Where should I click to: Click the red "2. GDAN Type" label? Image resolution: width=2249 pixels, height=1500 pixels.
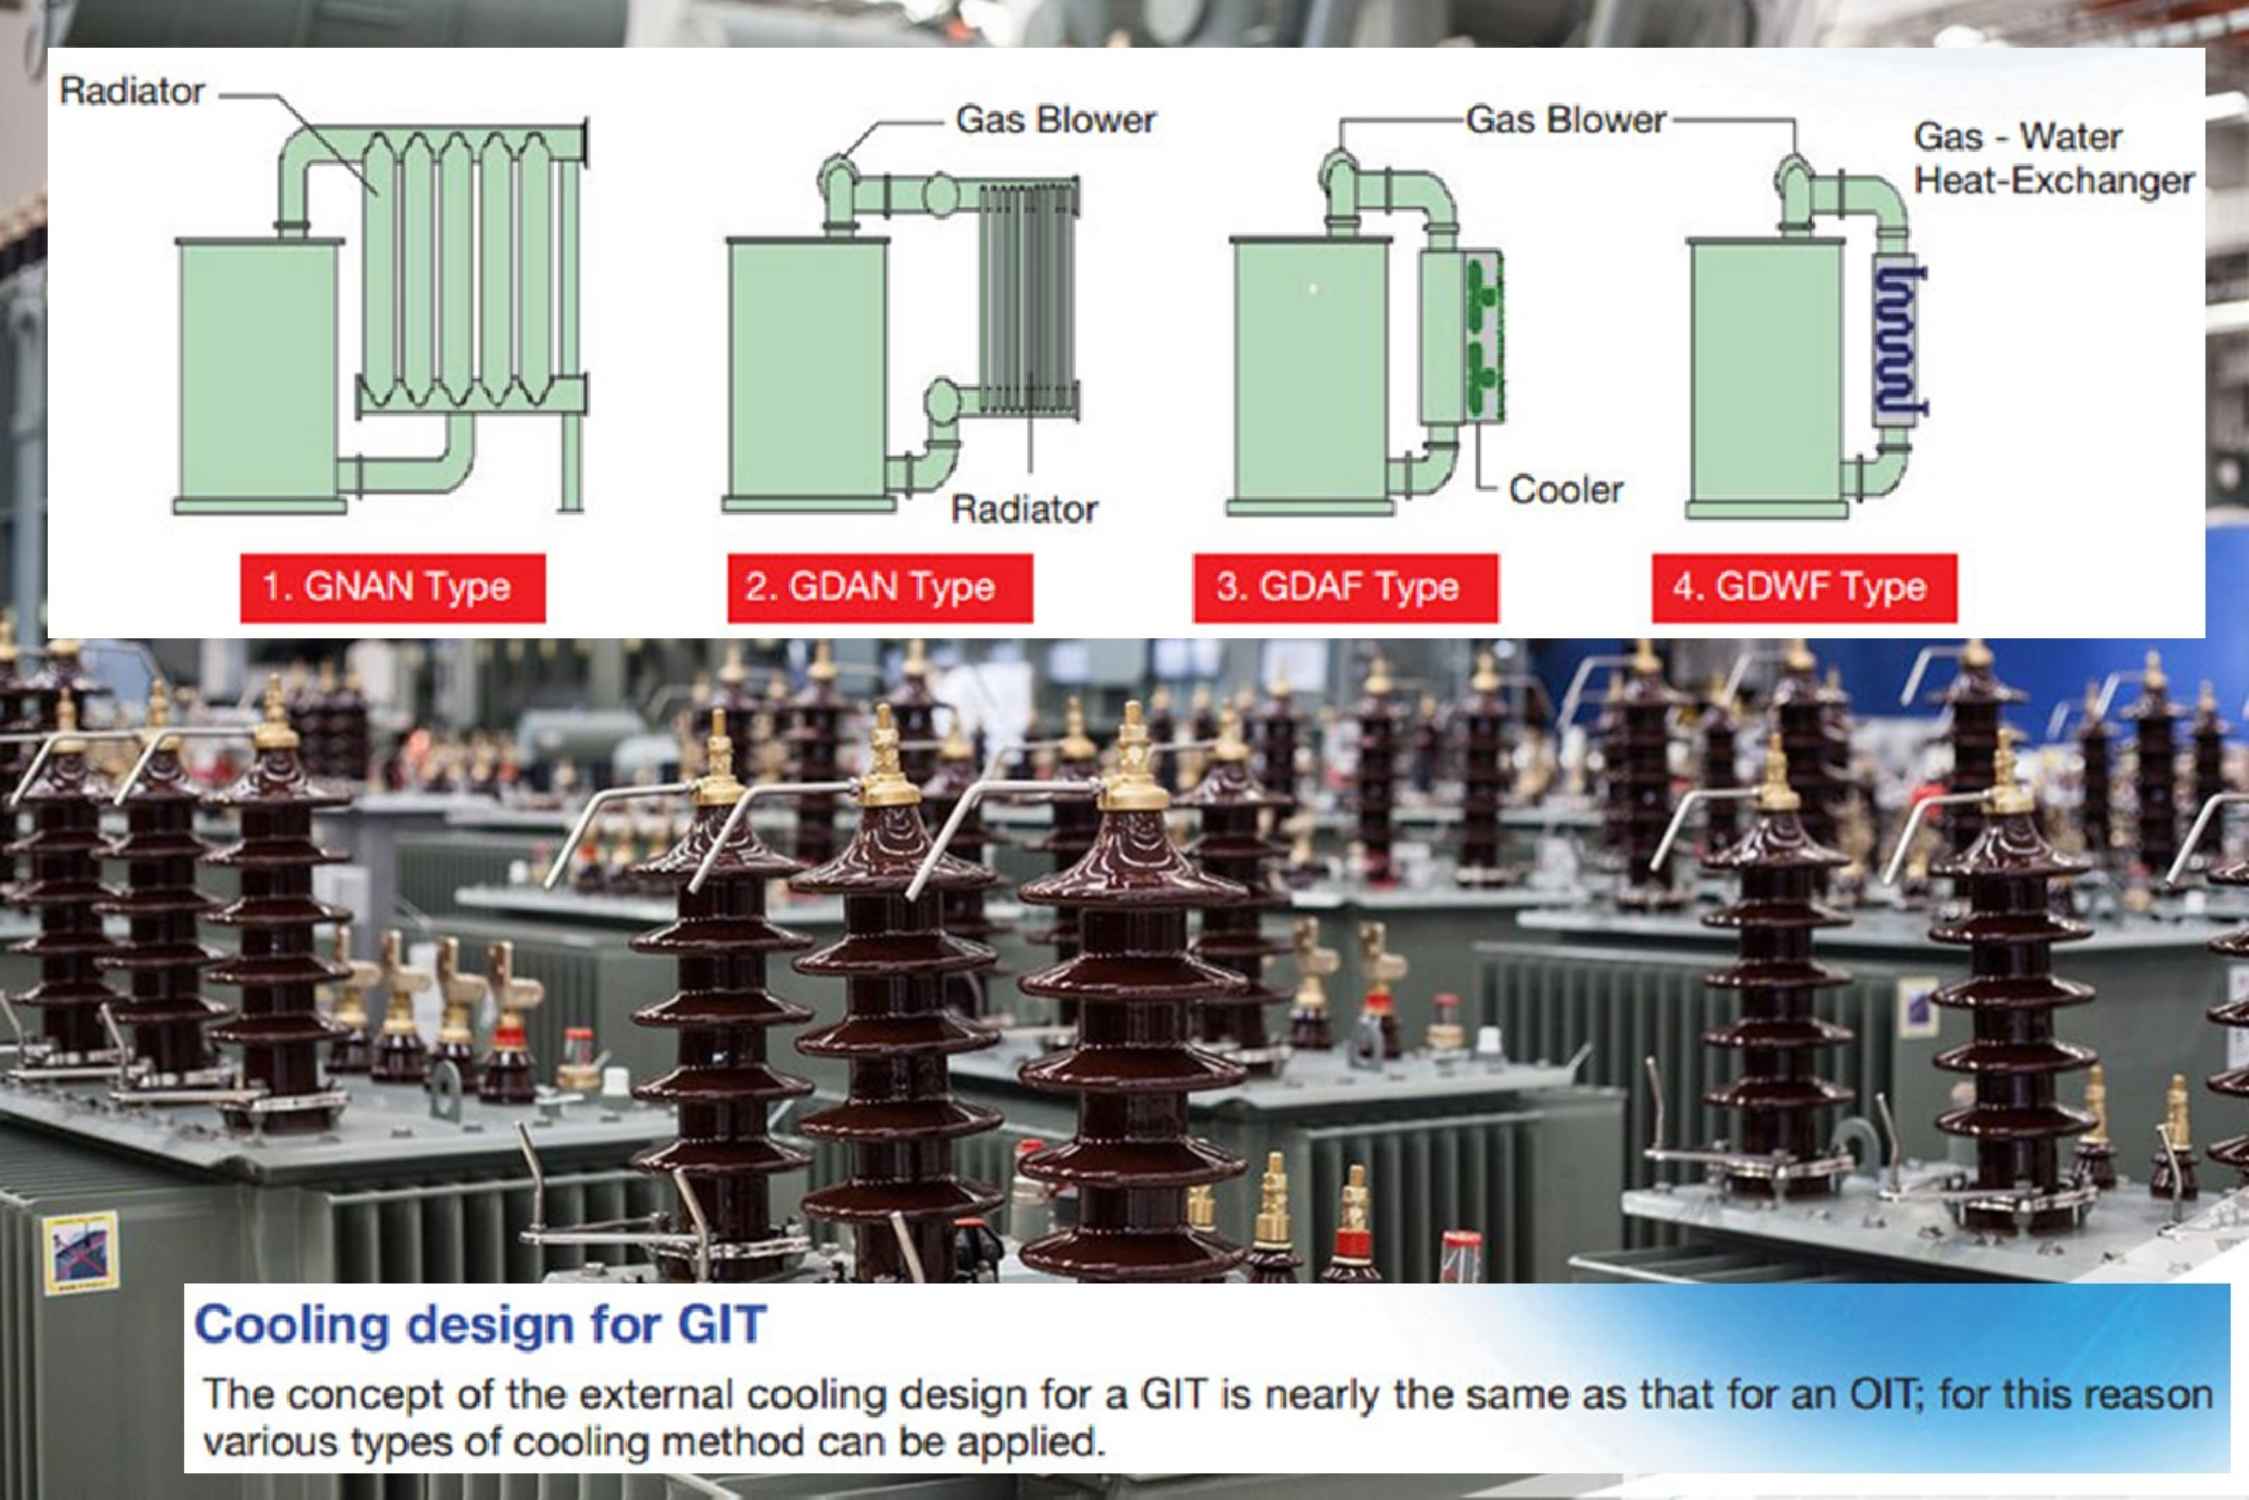pos(879,588)
